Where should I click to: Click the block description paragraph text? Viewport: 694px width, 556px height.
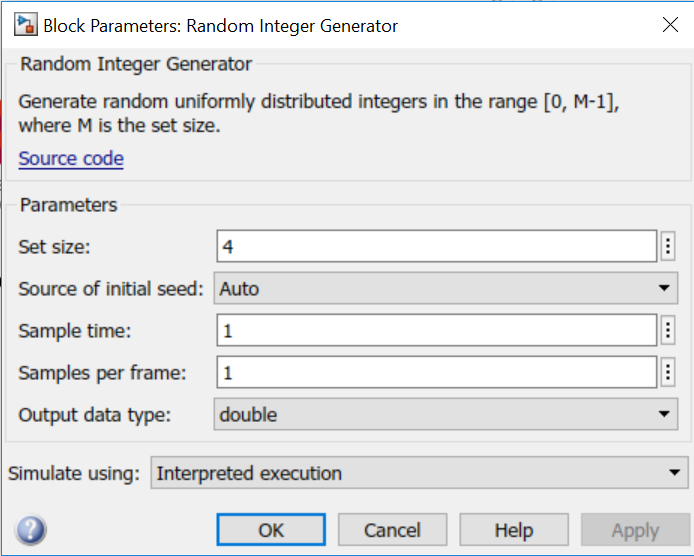[320, 114]
